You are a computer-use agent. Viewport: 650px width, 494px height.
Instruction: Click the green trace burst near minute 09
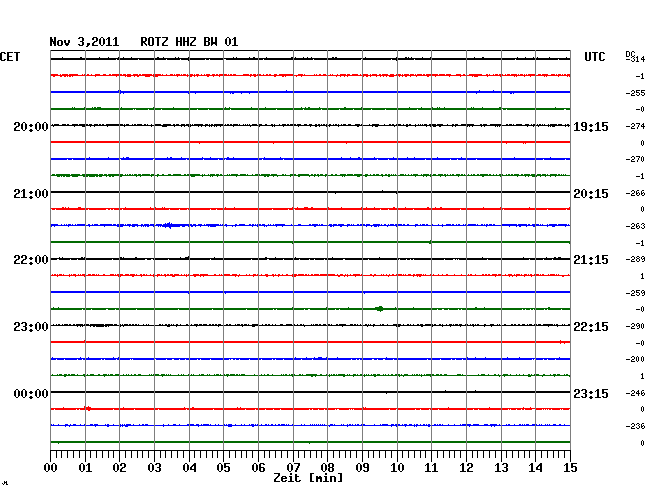(379, 309)
